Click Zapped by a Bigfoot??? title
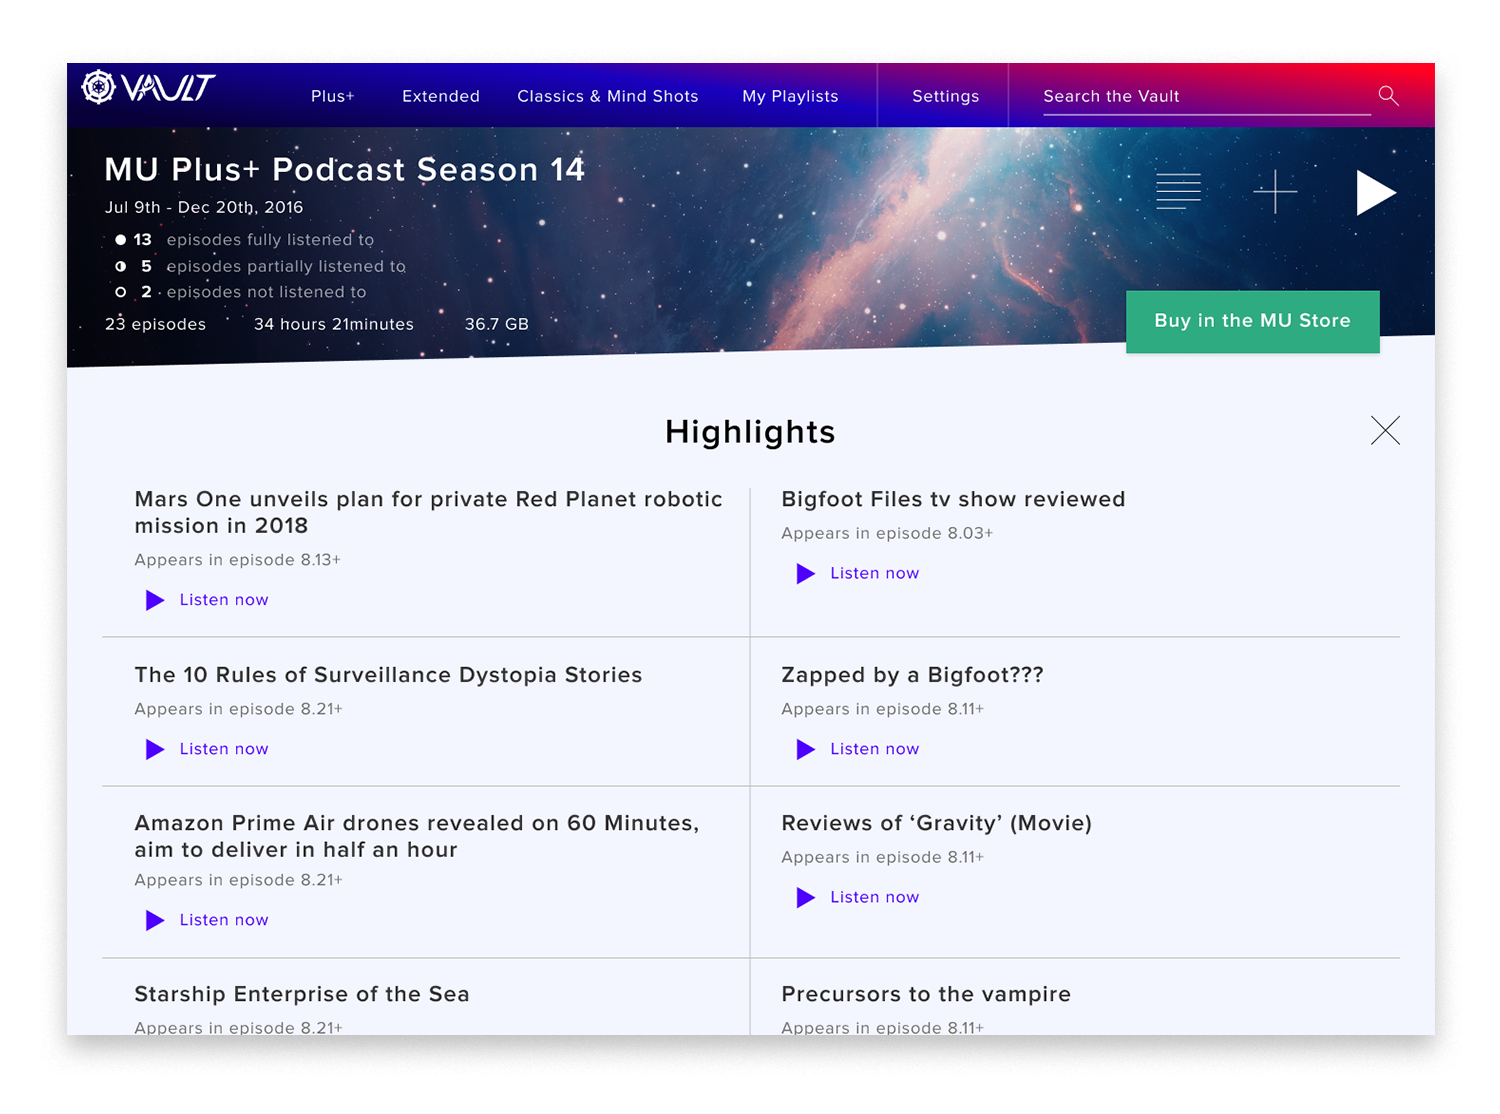The height and width of the screenshot is (1114, 1500). click(x=912, y=675)
